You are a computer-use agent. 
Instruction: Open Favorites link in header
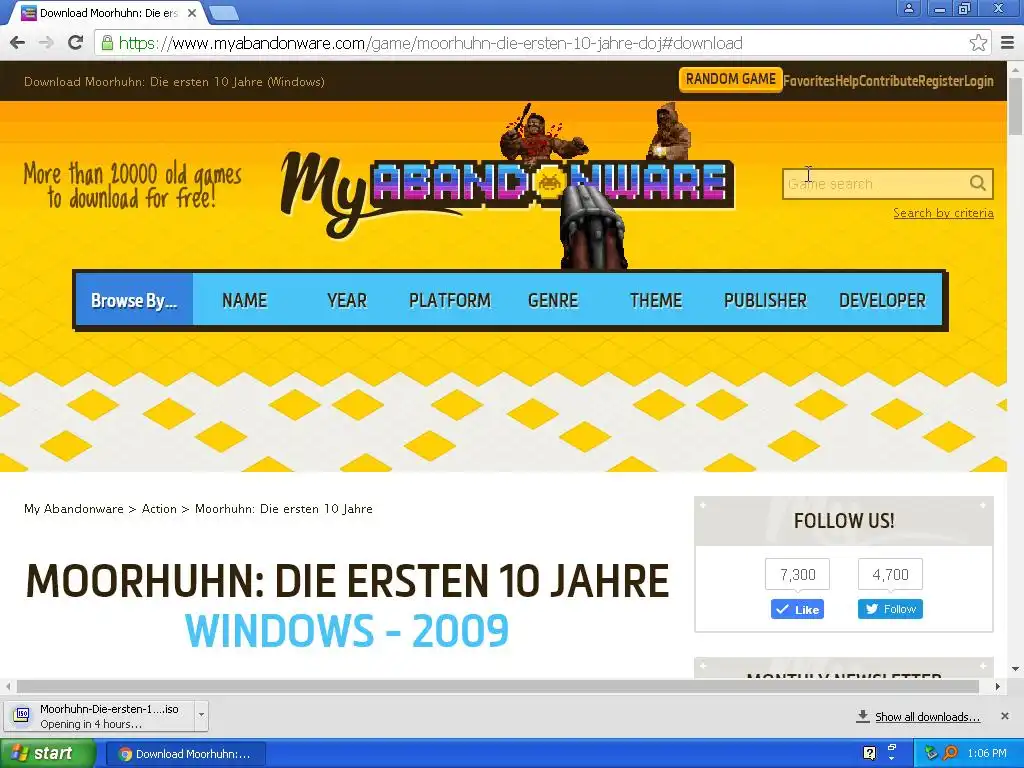[x=808, y=81]
